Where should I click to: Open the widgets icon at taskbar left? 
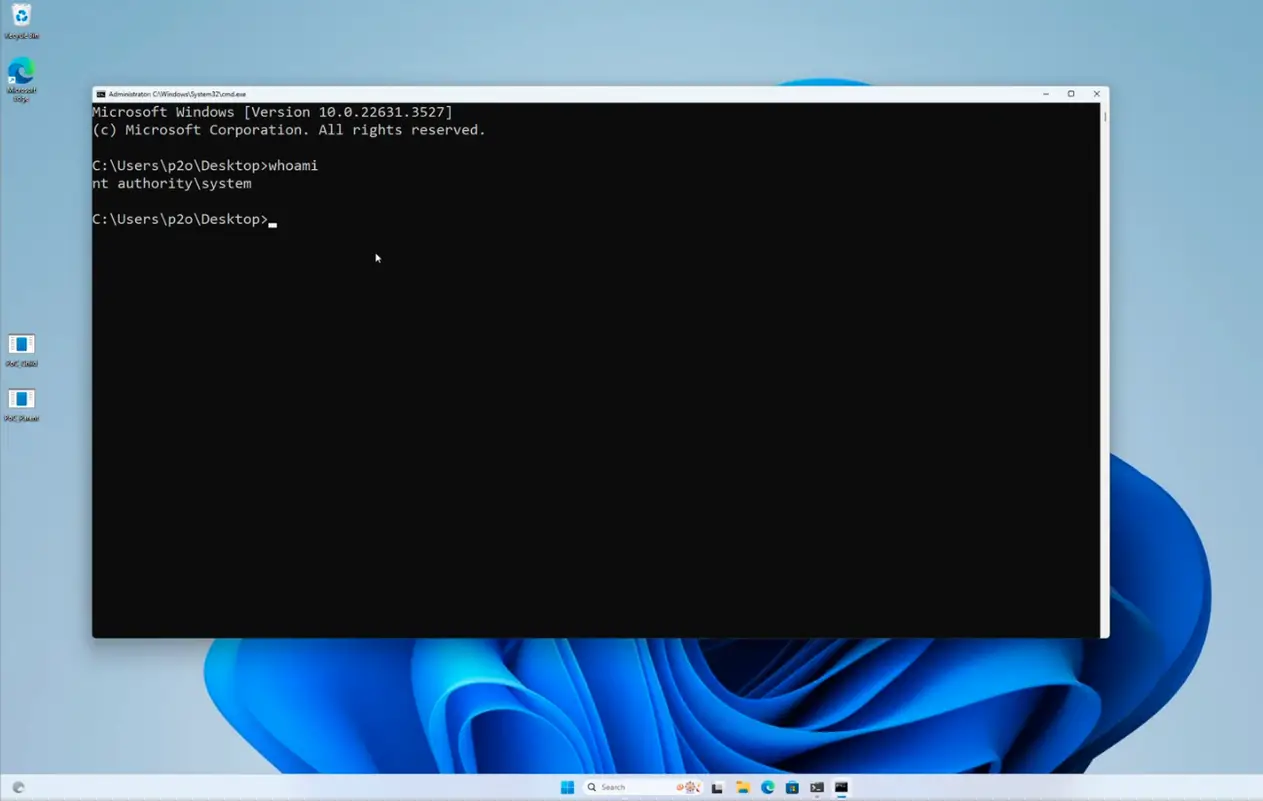pyautogui.click(x=18, y=788)
